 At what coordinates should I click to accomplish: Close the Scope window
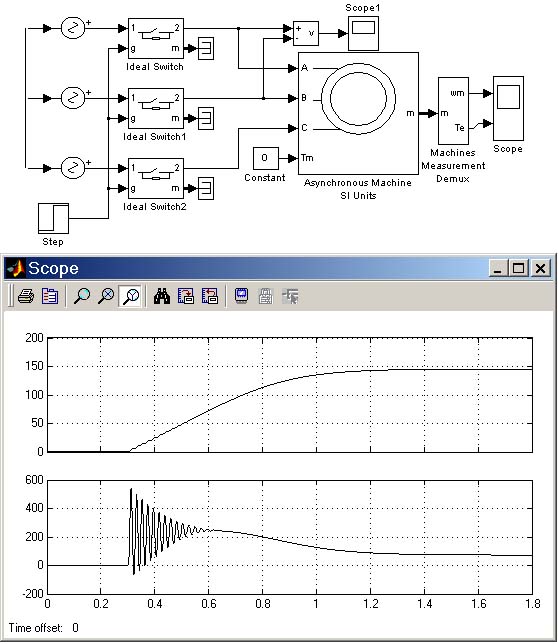coord(540,269)
